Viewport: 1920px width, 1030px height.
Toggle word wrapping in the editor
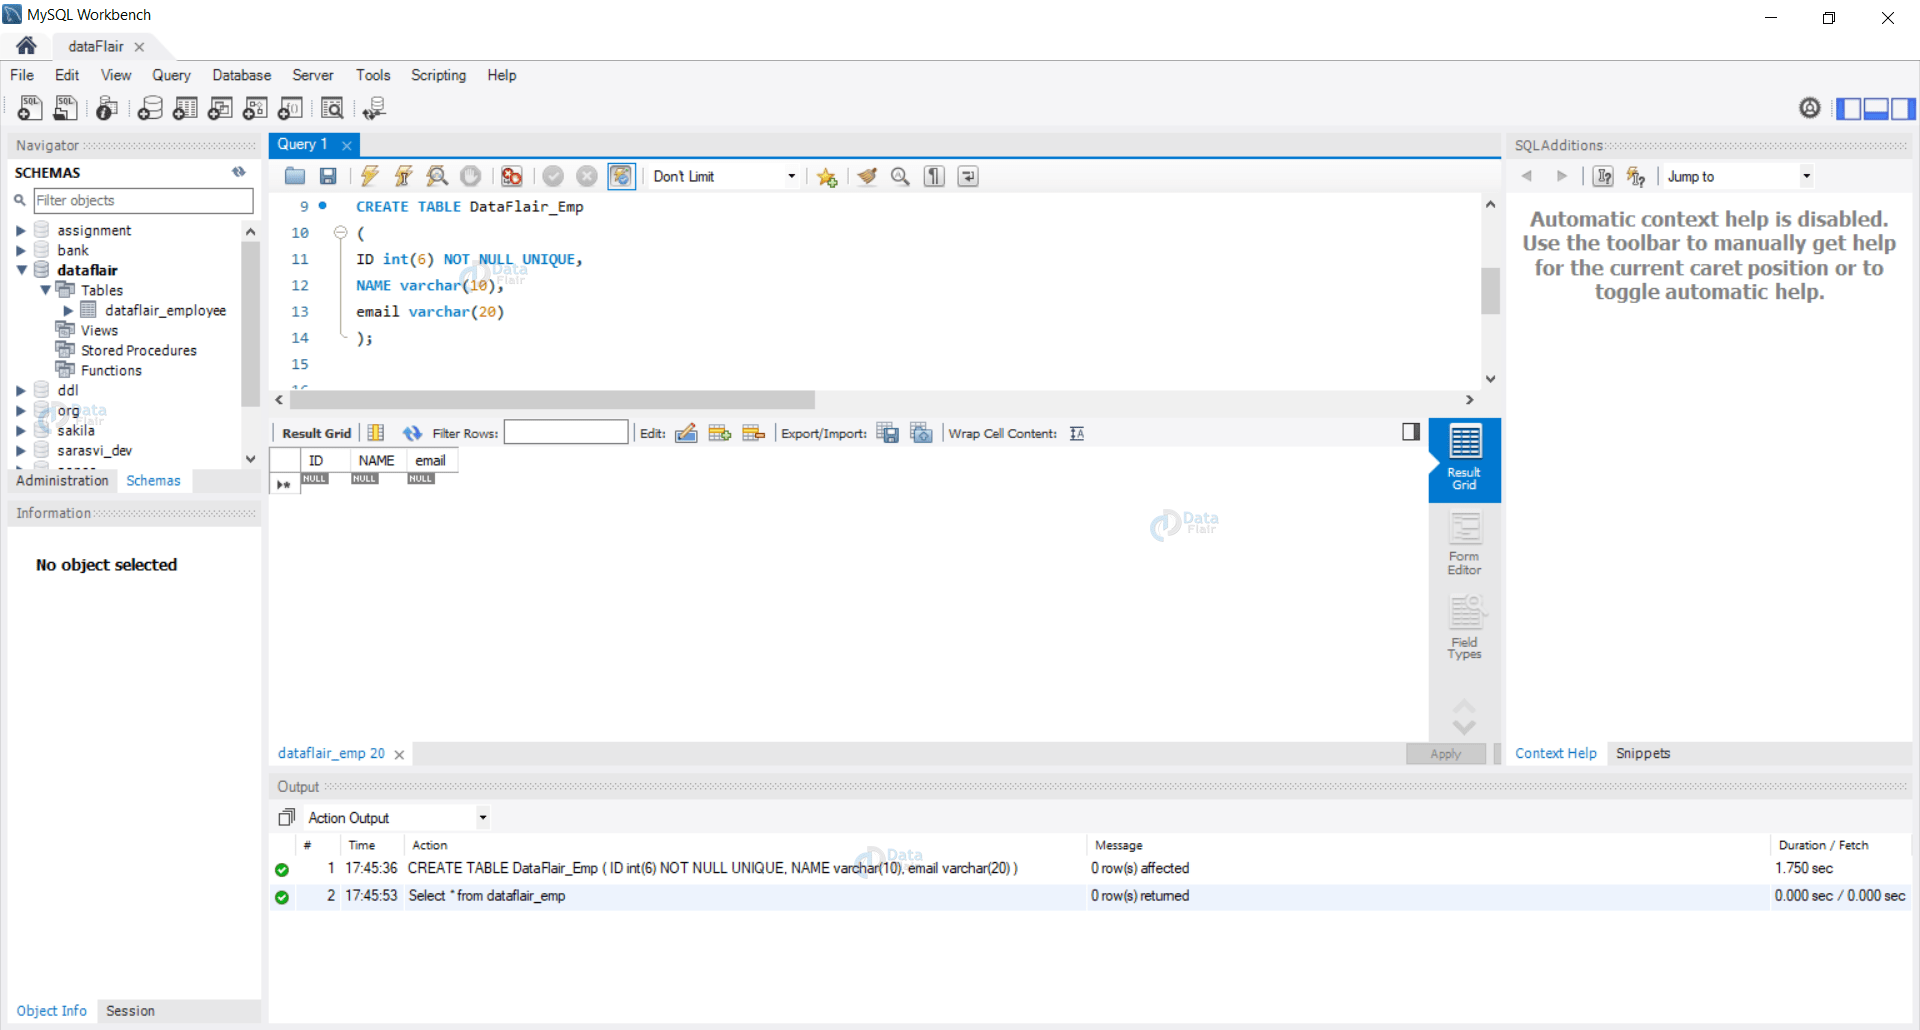click(x=968, y=177)
